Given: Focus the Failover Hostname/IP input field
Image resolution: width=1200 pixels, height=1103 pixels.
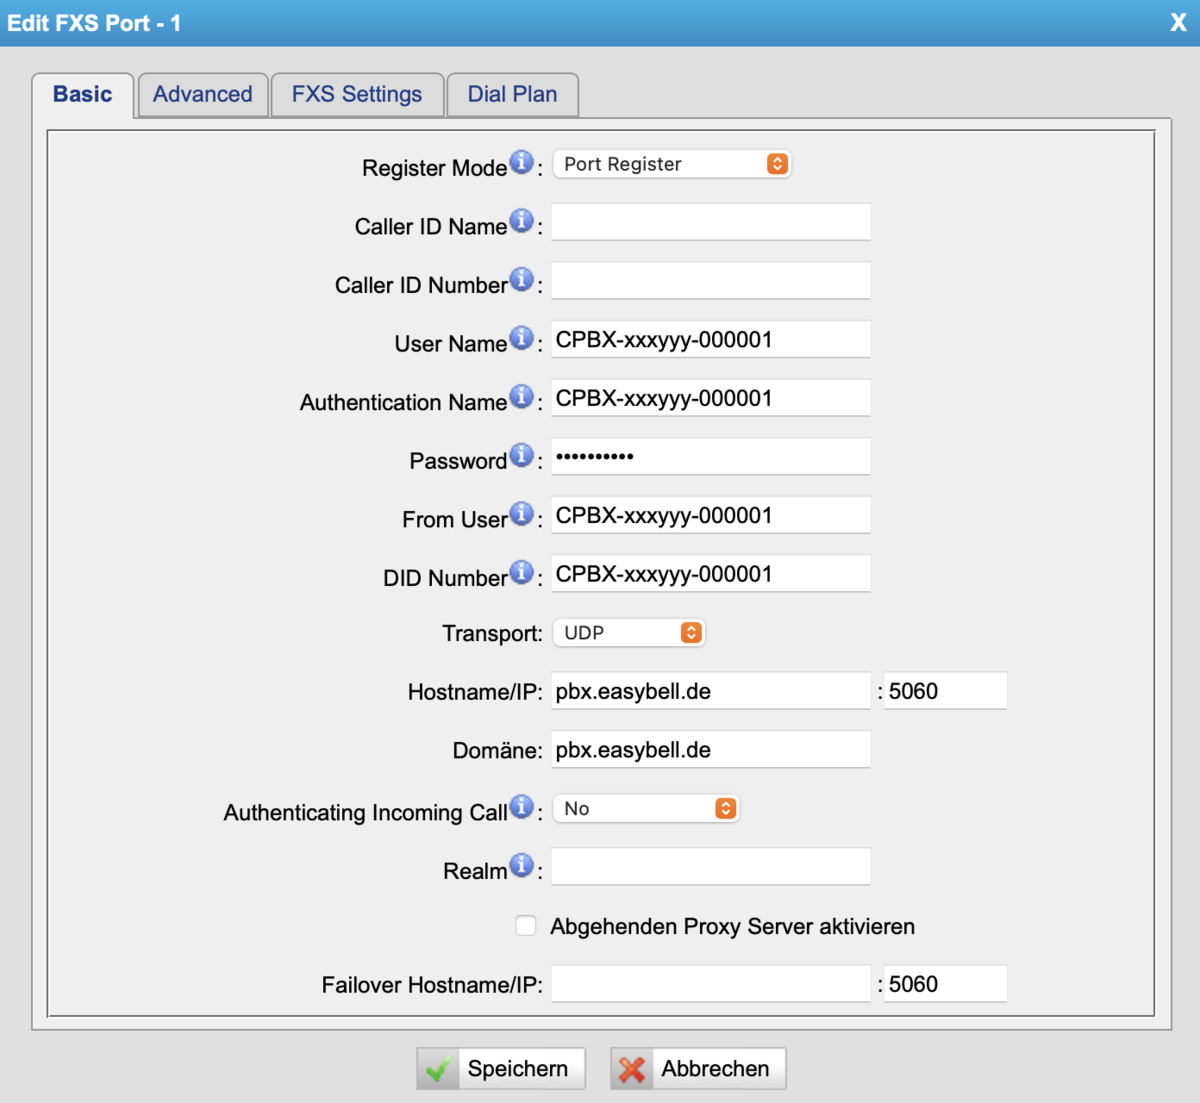Looking at the screenshot, I should [x=710, y=984].
